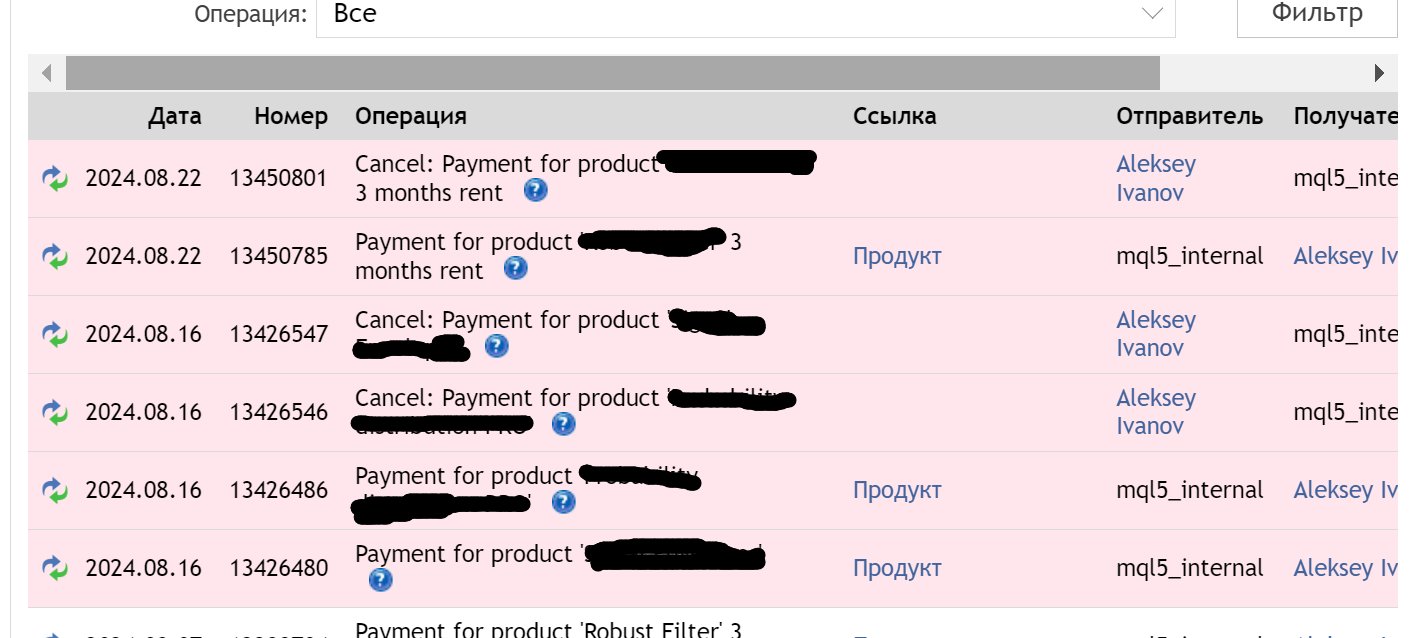Click refresh icon for transaction 13450785

[x=55, y=257]
